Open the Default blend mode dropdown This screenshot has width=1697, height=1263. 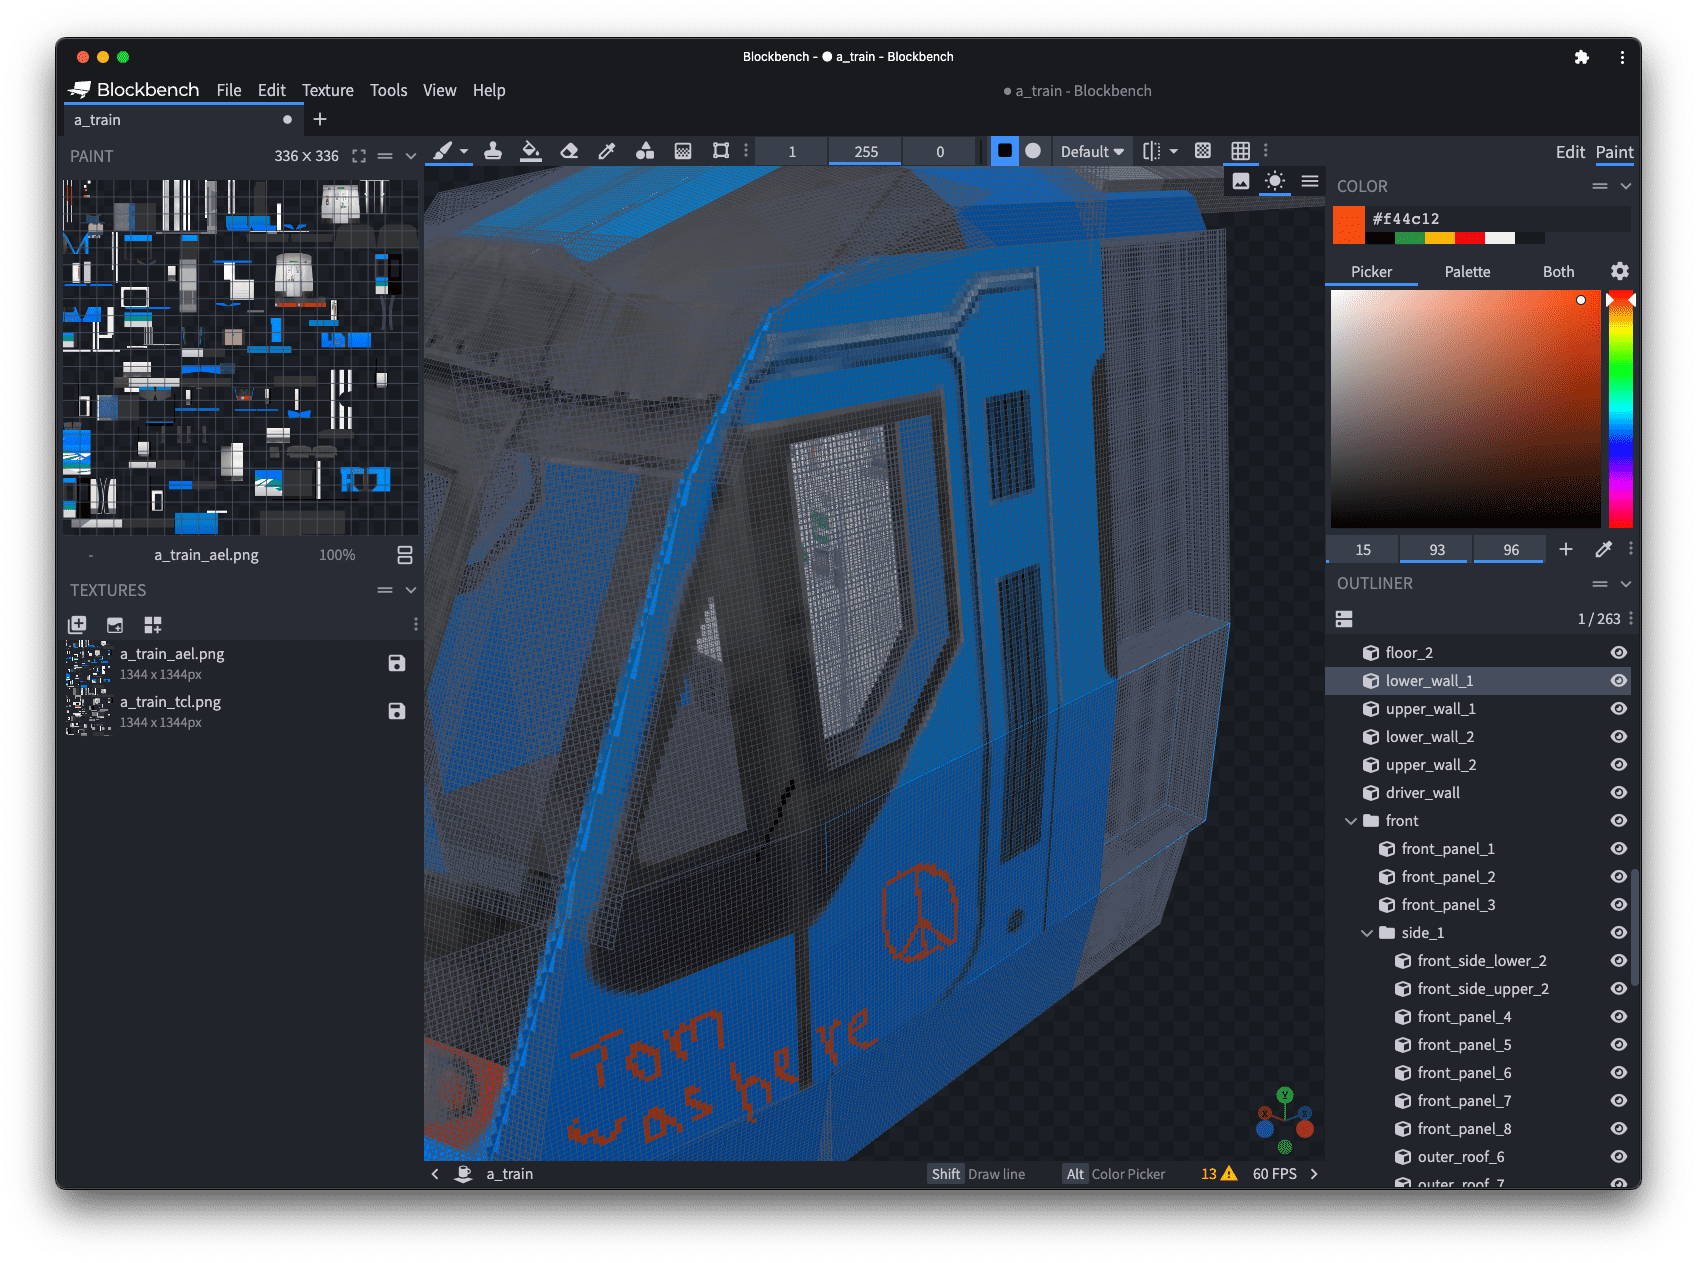[1092, 152]
